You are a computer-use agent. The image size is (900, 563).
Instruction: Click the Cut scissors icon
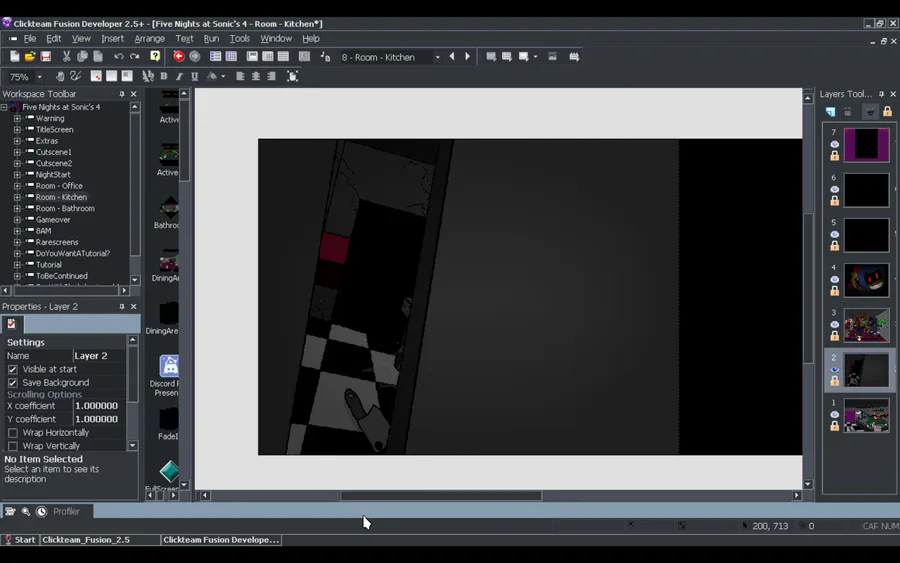point(66,57)
